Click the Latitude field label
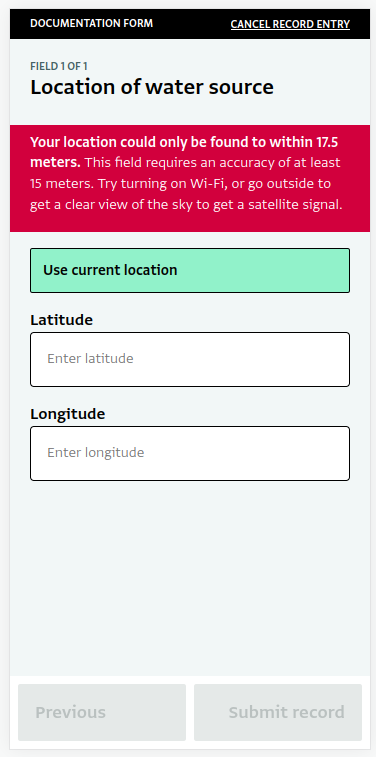Image resolution: width=376 pixels, height=757 pixels. pyautogui.click(x=61, y=320)
